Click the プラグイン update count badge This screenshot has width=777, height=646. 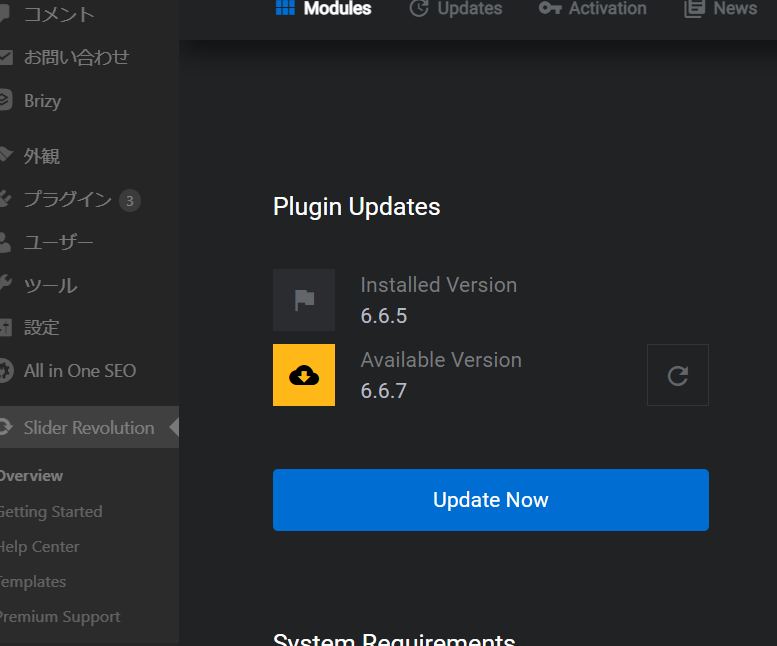click(129, 201)
